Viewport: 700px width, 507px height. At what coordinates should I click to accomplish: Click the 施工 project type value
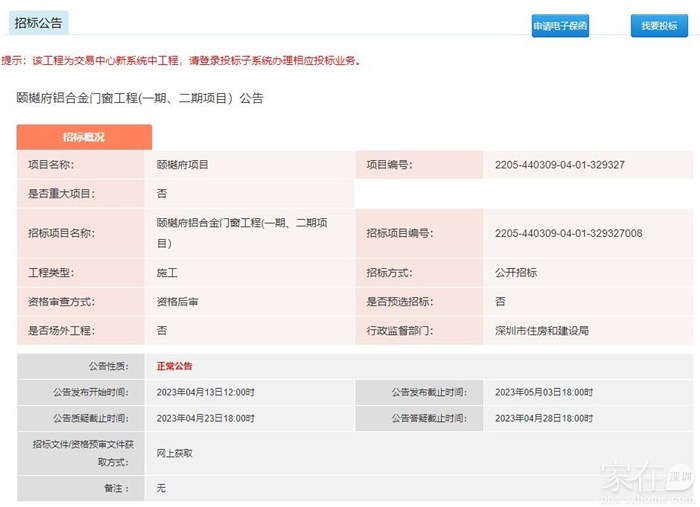[166, 272]
